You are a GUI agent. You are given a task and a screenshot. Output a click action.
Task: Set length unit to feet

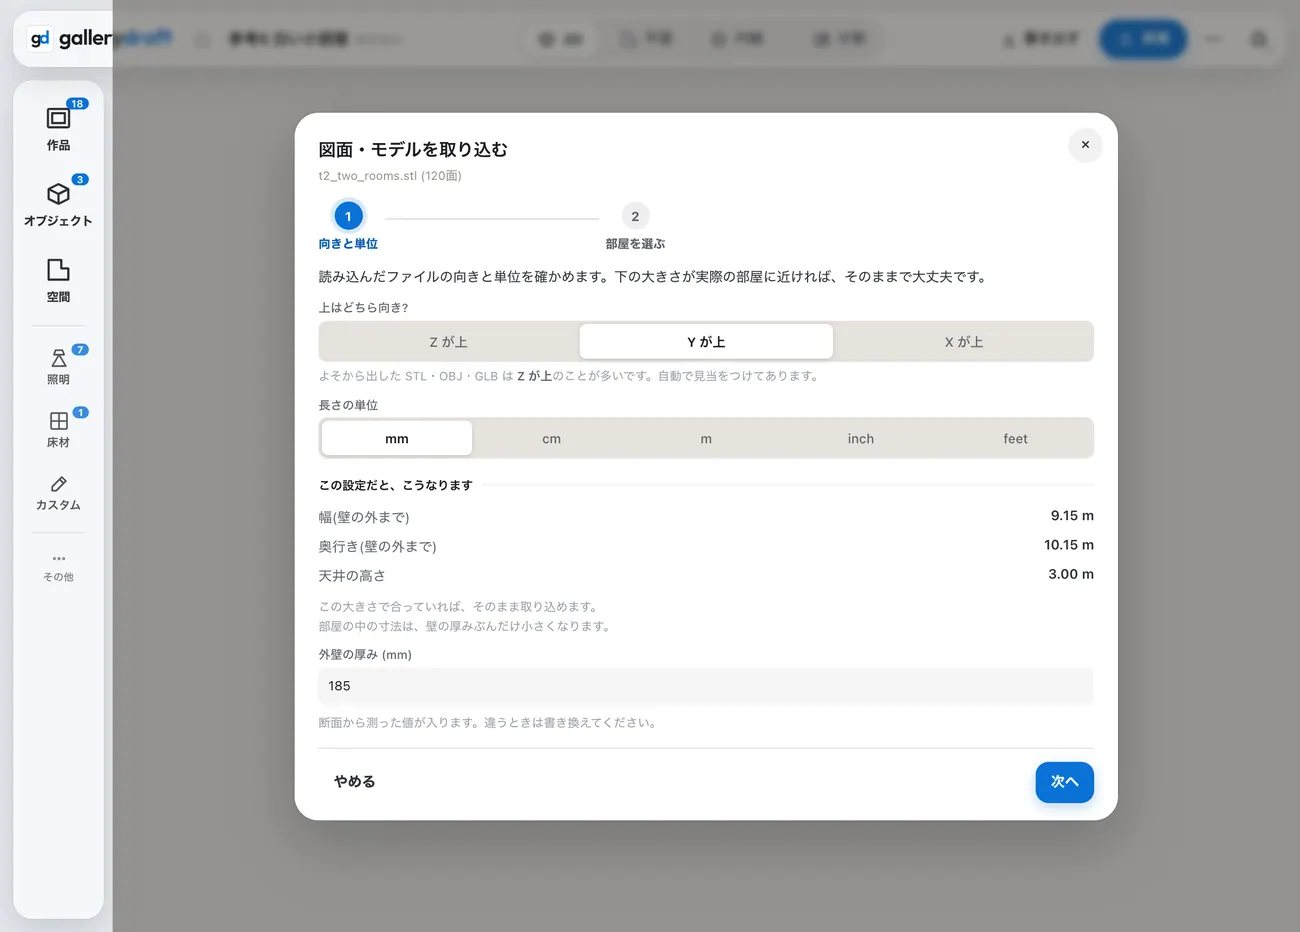tap(1016, 438)
